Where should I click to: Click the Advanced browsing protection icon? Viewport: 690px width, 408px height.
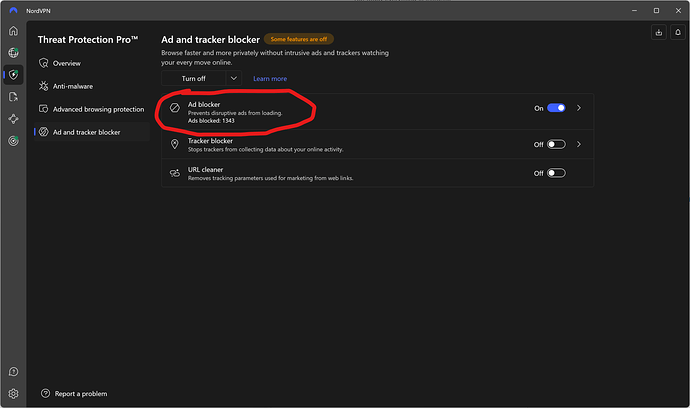[x=44, y=109]
